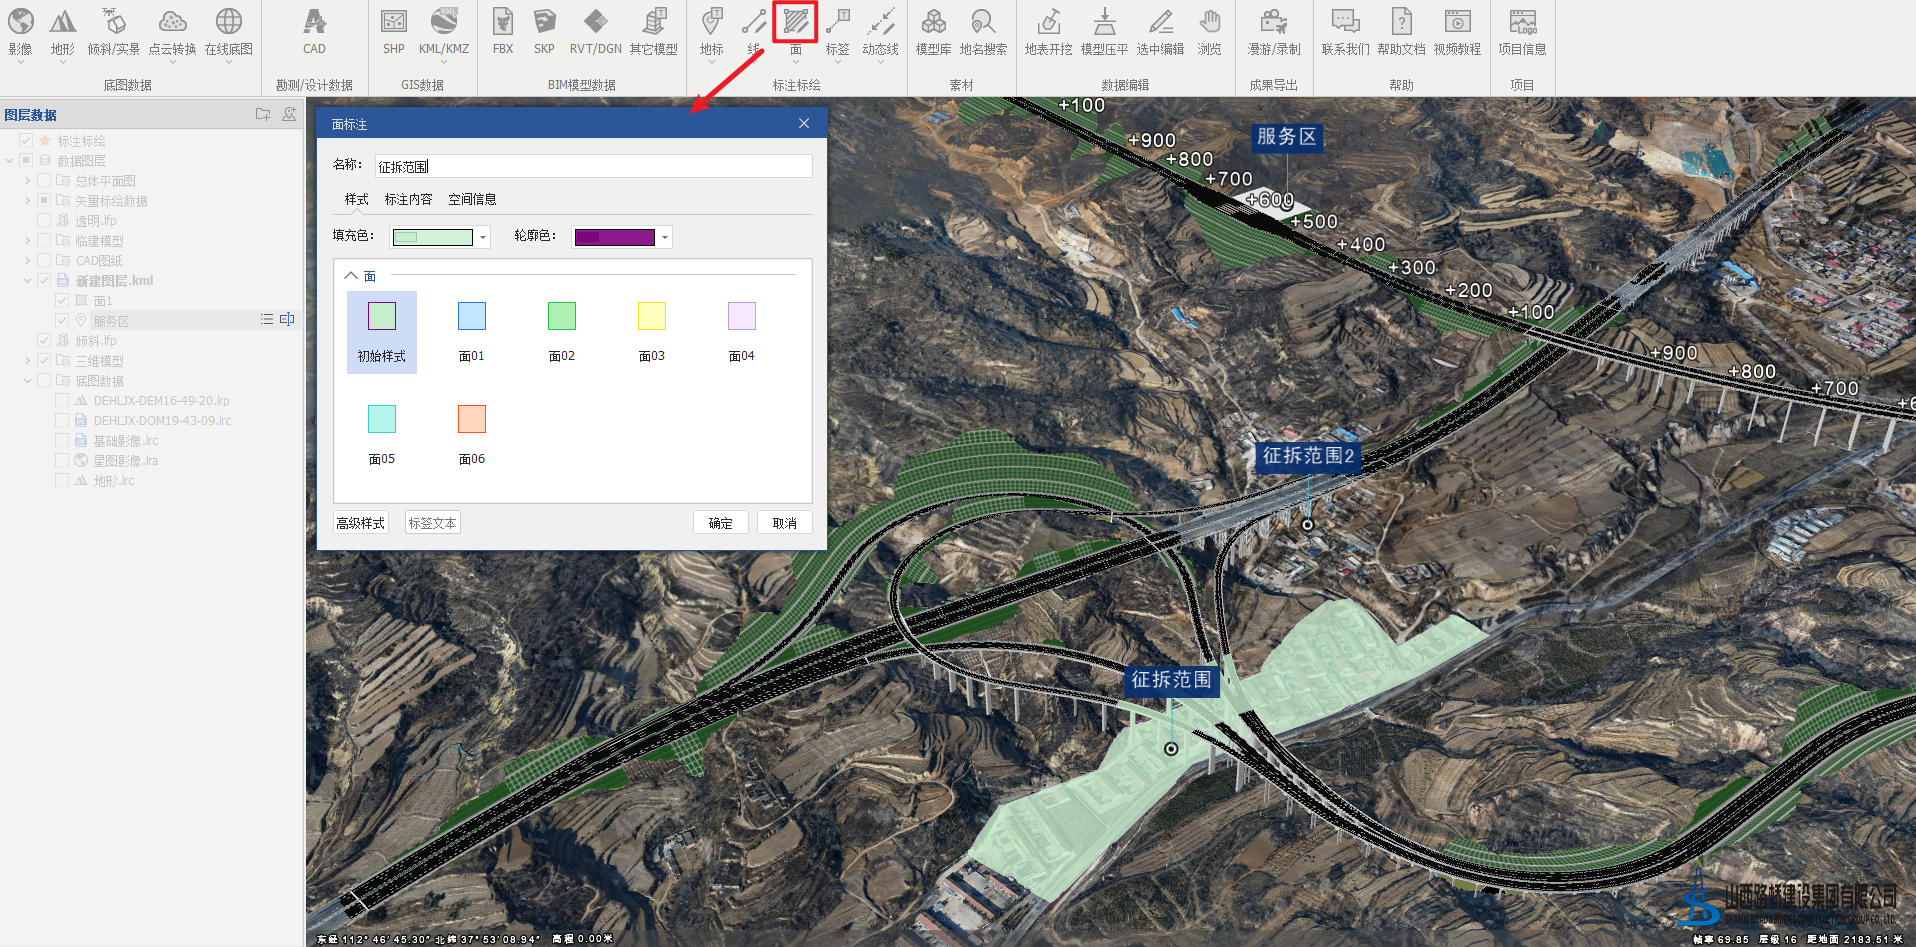The width and height of the screenshot is (1916, 947).
Task: Collapse the 面 style group
Action: [351, 275]
